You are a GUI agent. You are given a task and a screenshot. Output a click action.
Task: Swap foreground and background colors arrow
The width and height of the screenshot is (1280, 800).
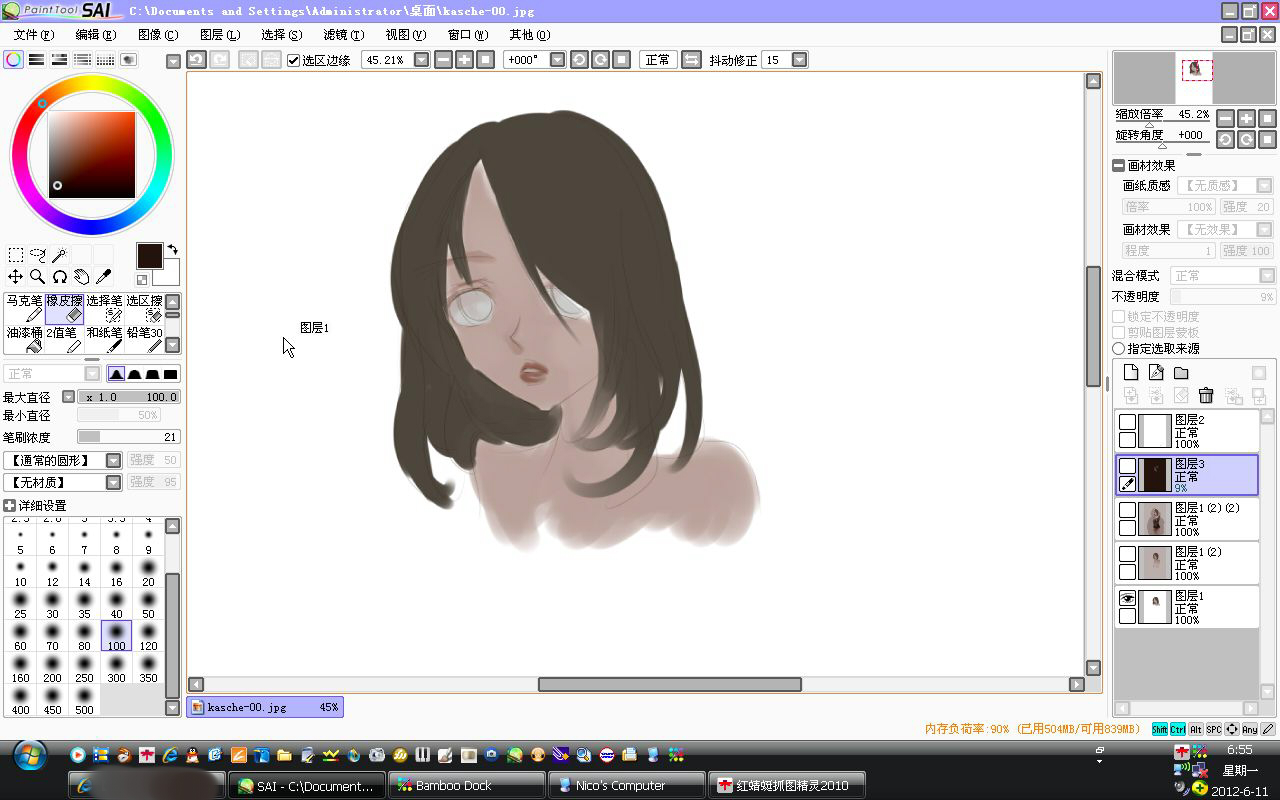pyautogui.click(x=172, y=249)
